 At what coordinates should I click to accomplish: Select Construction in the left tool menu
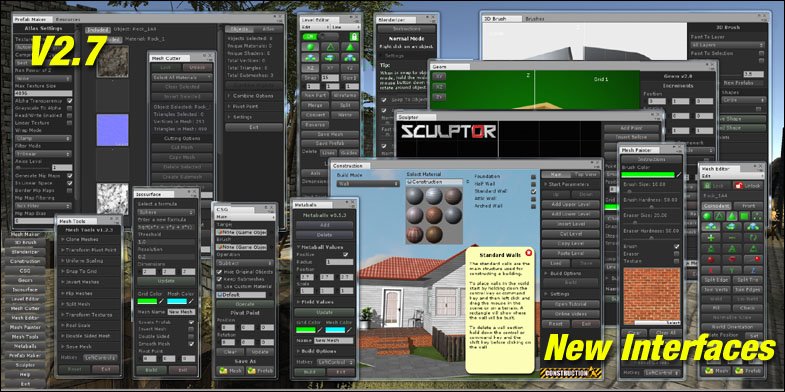pyautogui.click(x=26, y=261)
